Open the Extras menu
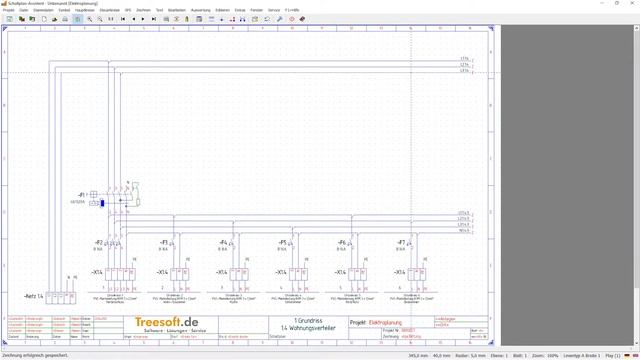This screenshot has height=360, width=640. tap(240, 10)
